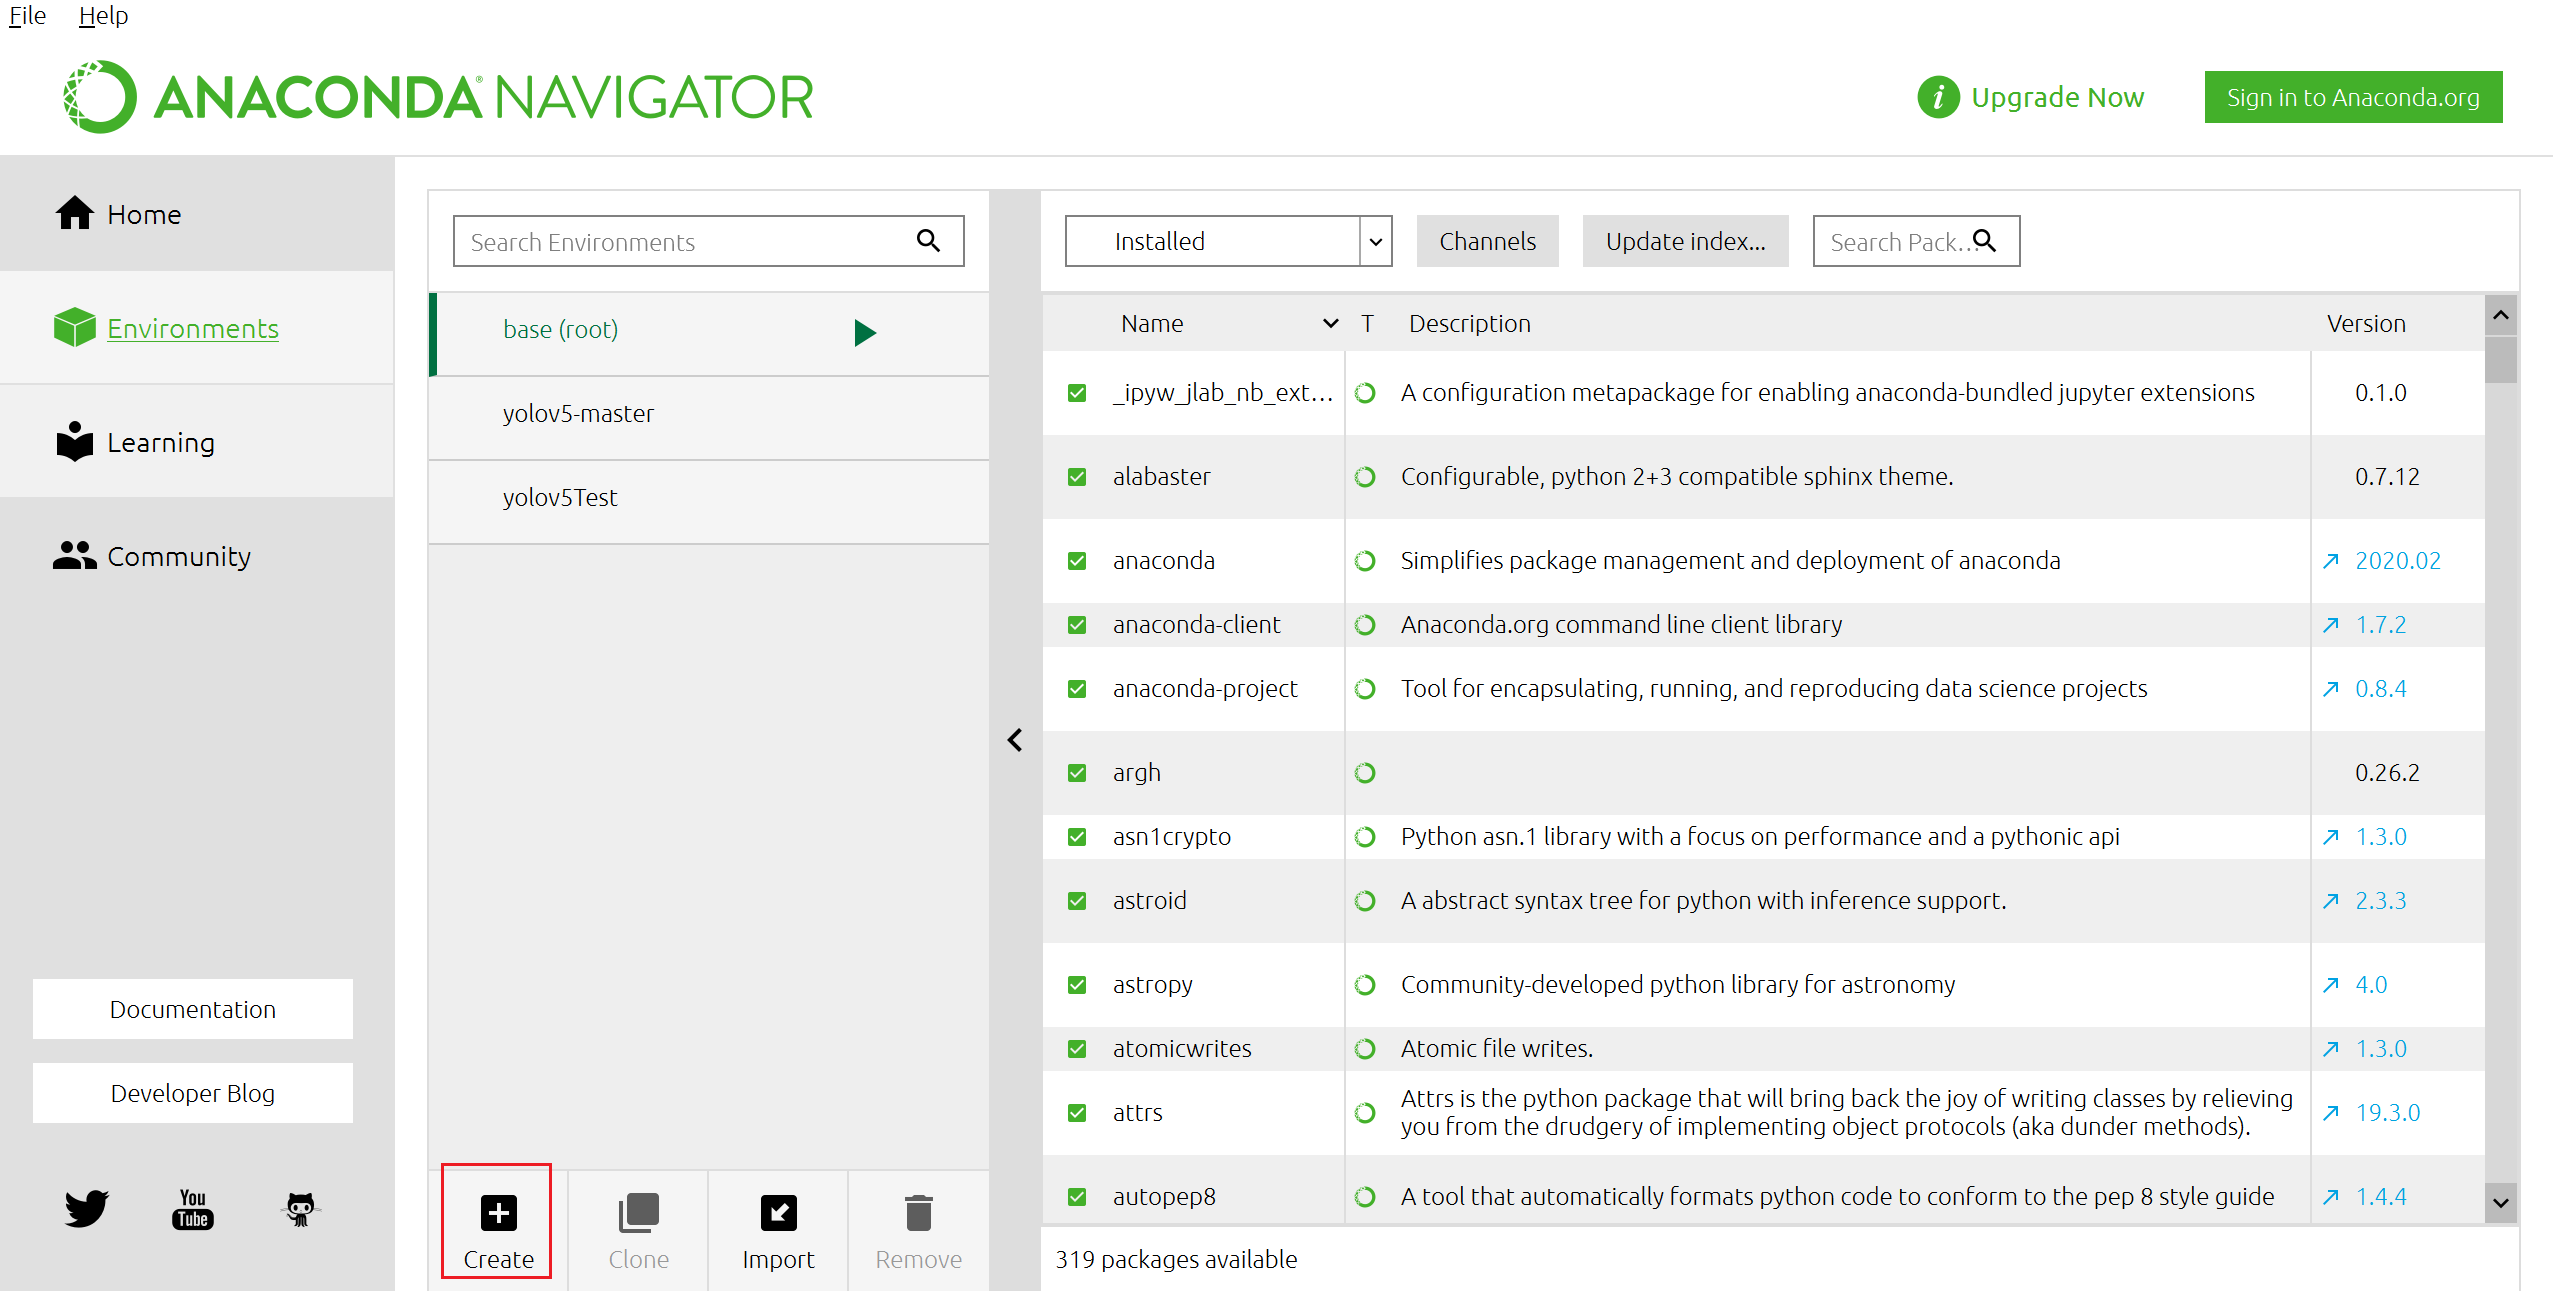Click the Channels button
Screen dimensions: 2553x1291
pos(1487,241)
